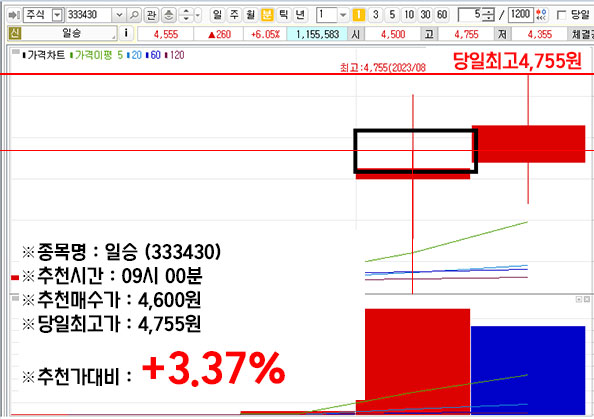This screenshot has height=419, width=594.
Task: Click the 신 badge icon beside 일승
Action: pos(14,33)
